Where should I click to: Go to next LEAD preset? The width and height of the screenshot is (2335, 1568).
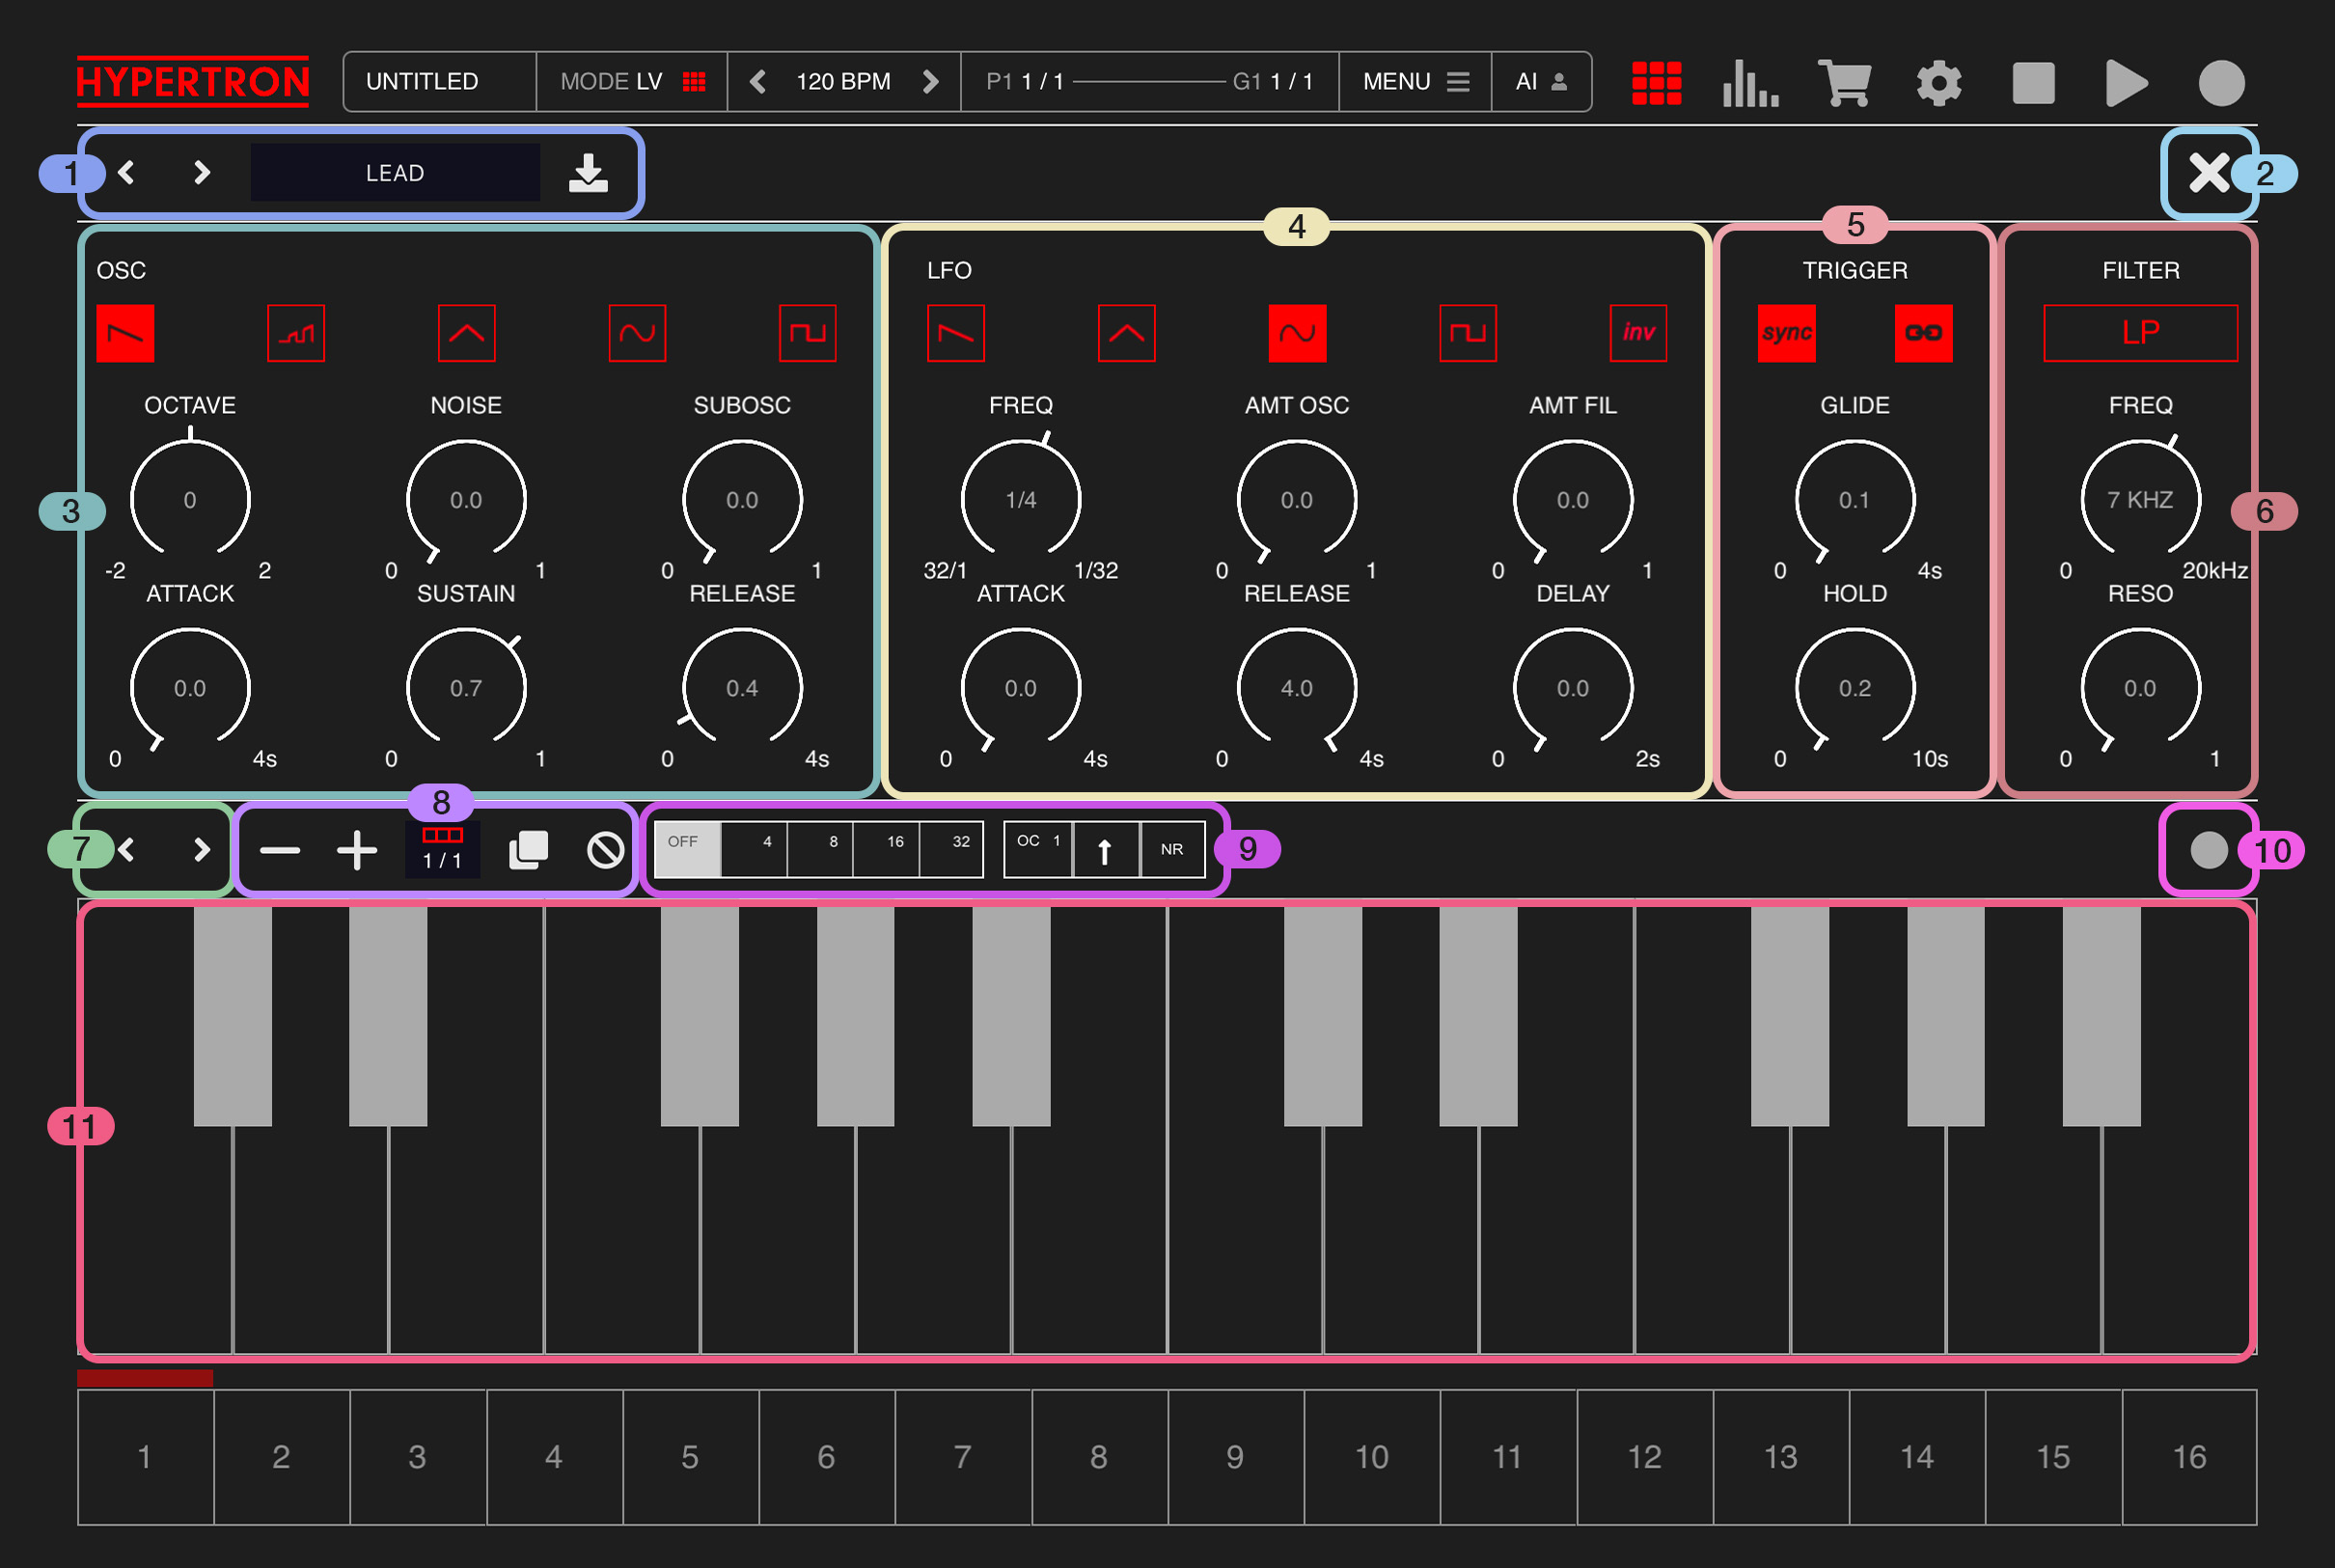click(x=201, y=173)
